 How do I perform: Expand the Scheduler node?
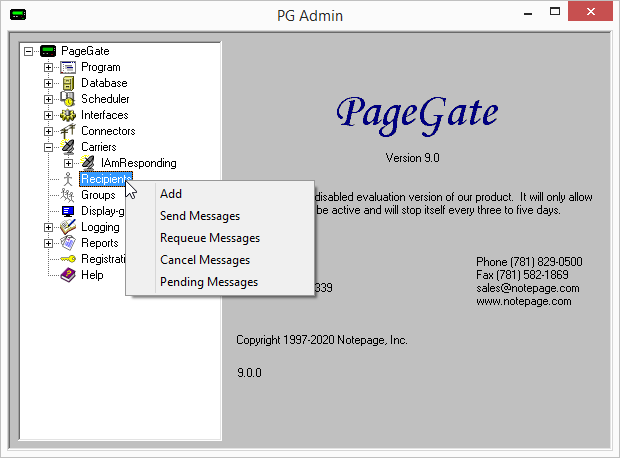click(x=48, y=99)
